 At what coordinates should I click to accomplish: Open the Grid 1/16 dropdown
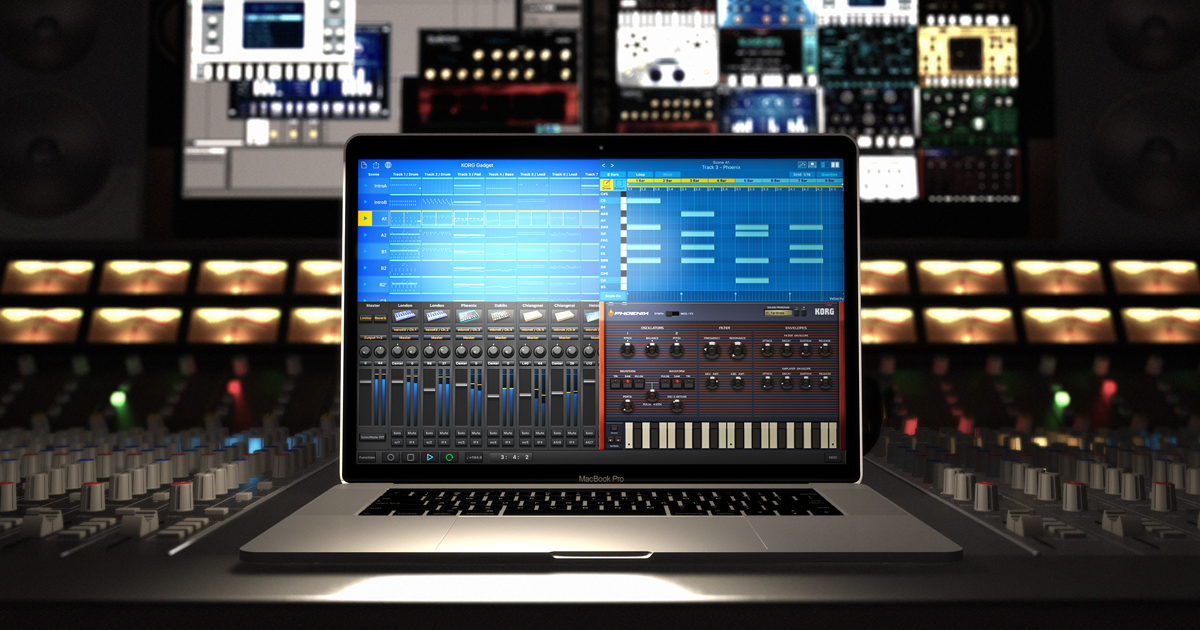click(802, 174)
